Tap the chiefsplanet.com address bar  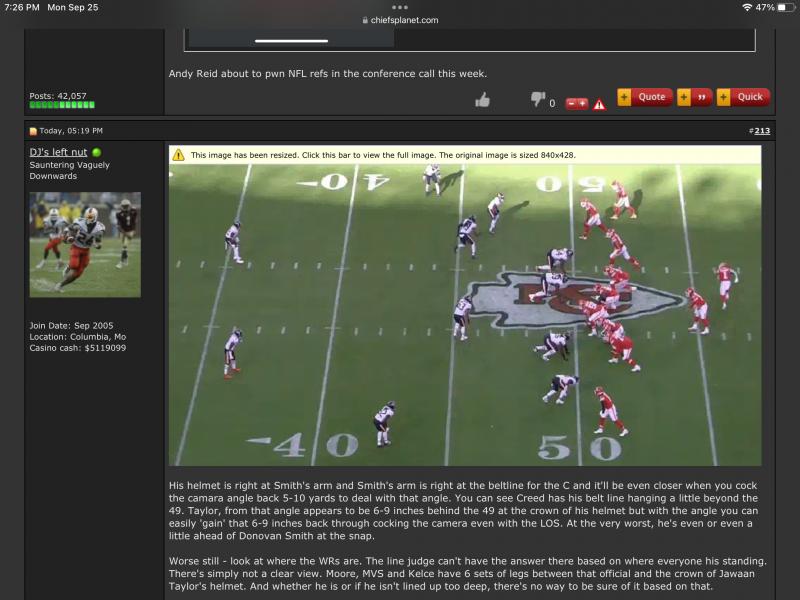coord(400,20)
